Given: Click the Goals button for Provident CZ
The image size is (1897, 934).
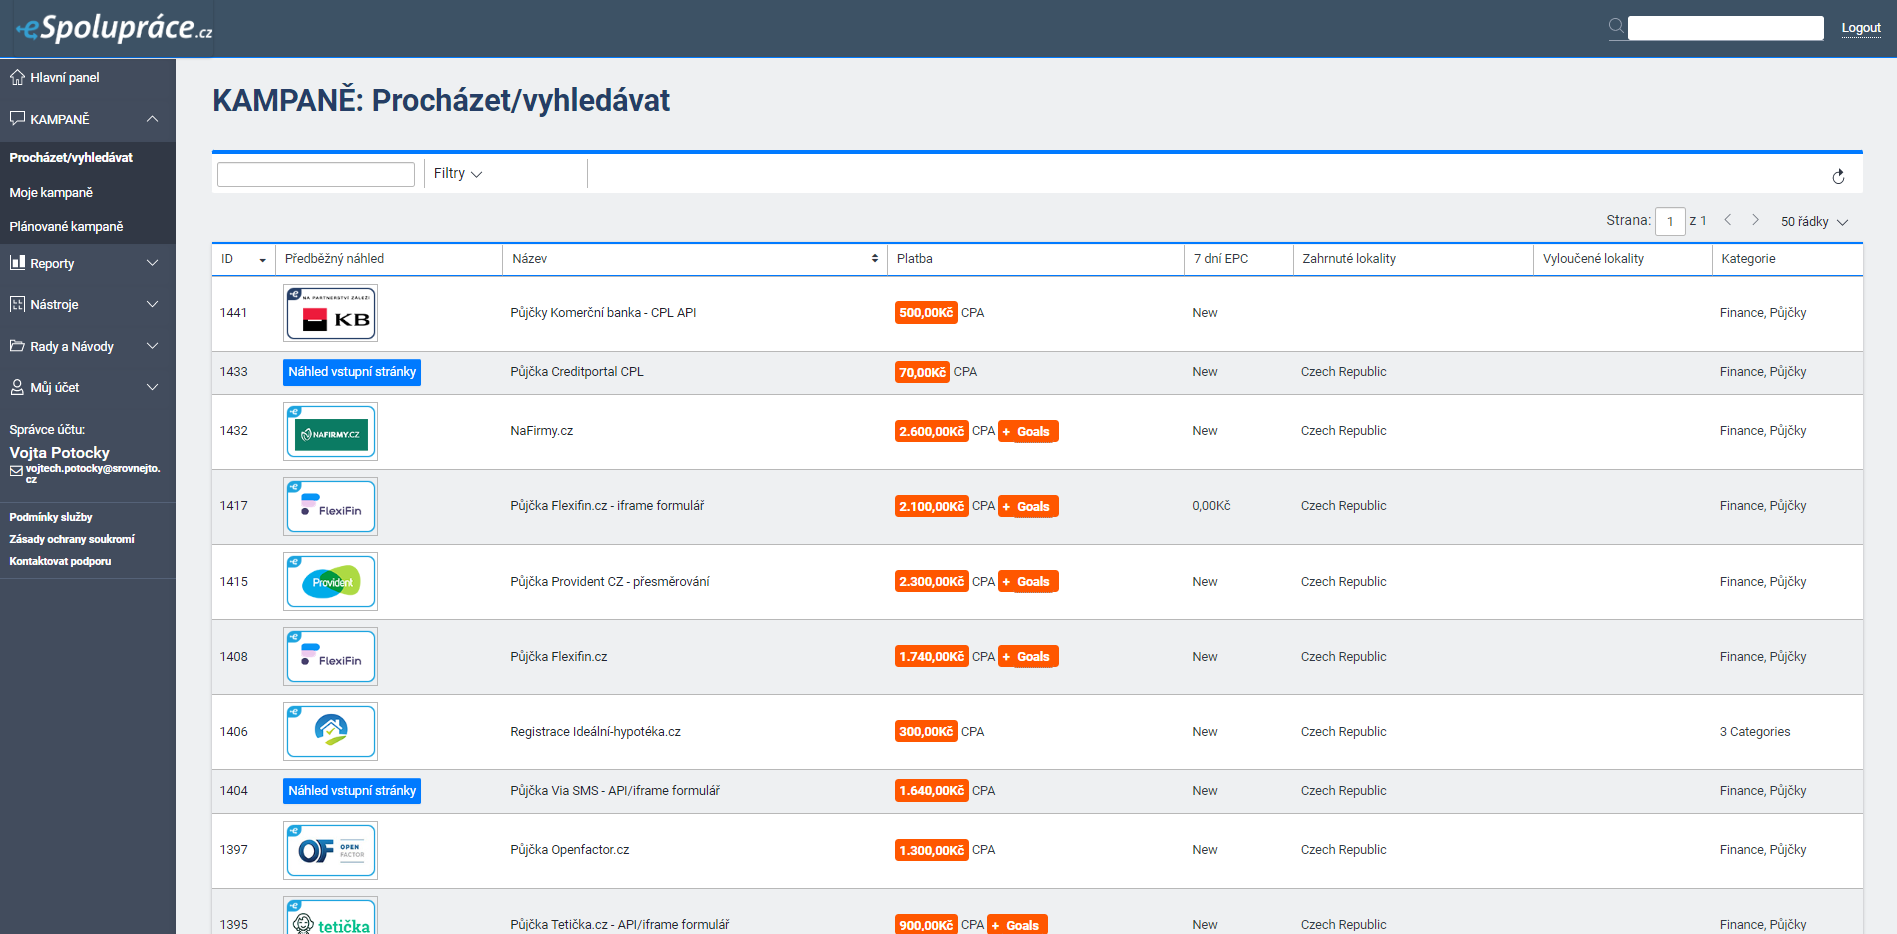Looking at the screenshot, I should (1028, 581).
